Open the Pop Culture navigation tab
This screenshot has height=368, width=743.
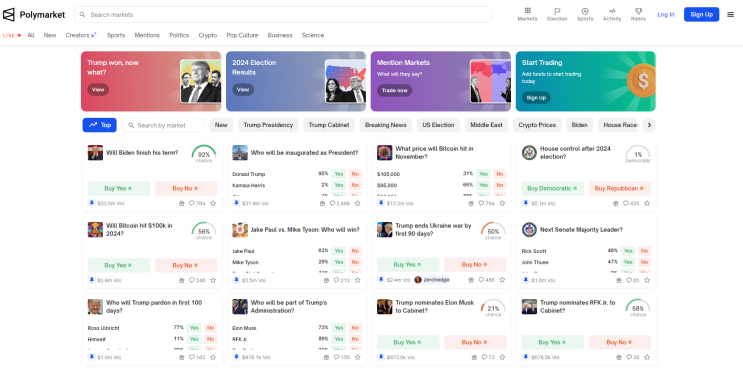(242, 35)
